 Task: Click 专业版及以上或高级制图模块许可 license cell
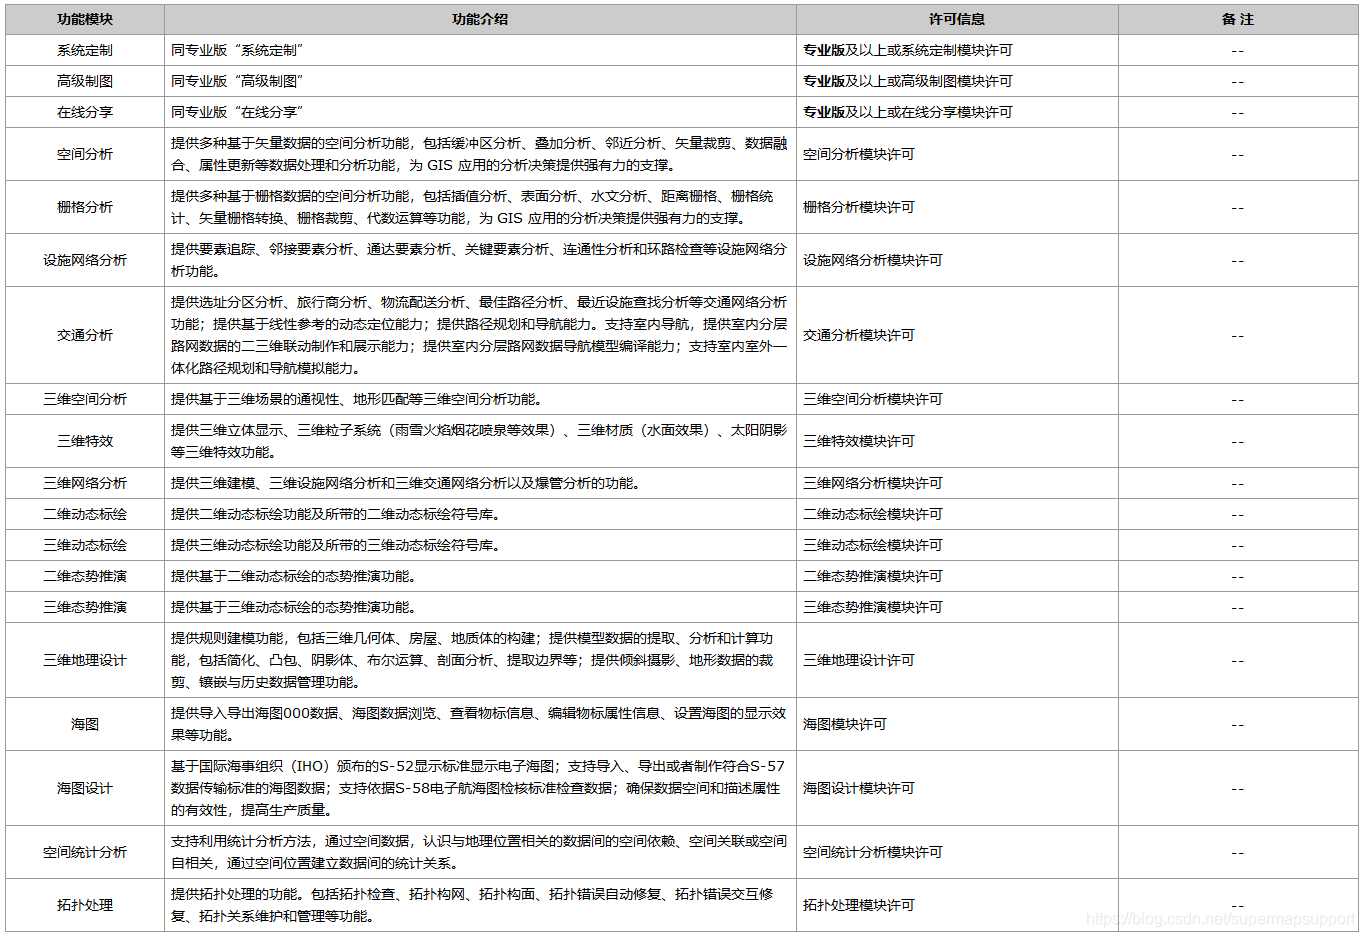pos(957,81)
